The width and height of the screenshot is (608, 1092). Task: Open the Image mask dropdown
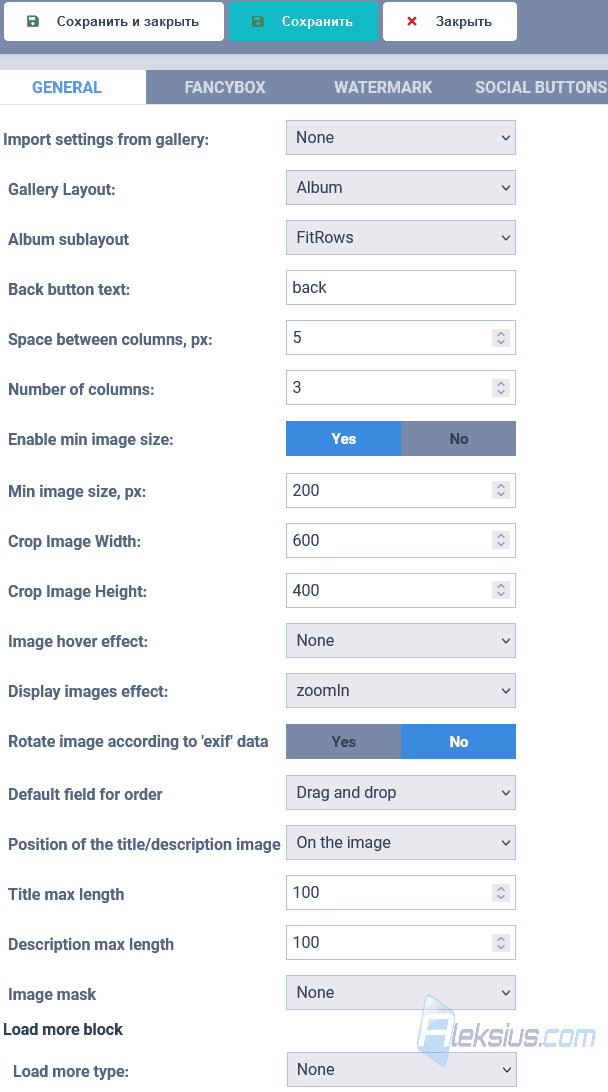[400, 992]
